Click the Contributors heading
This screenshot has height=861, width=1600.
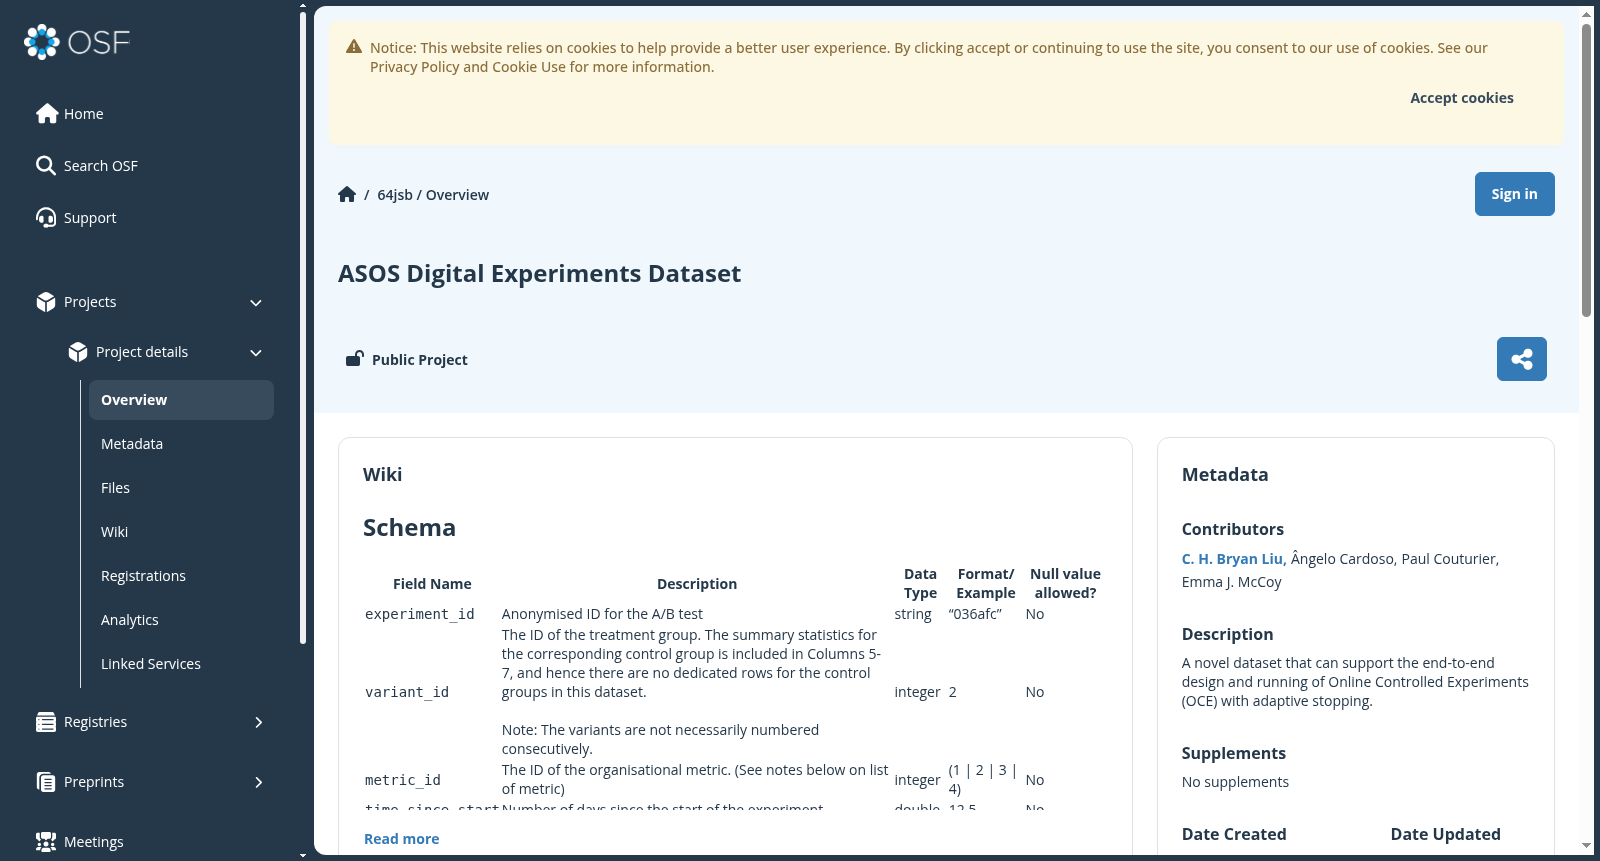click(x=1233, y=530)
